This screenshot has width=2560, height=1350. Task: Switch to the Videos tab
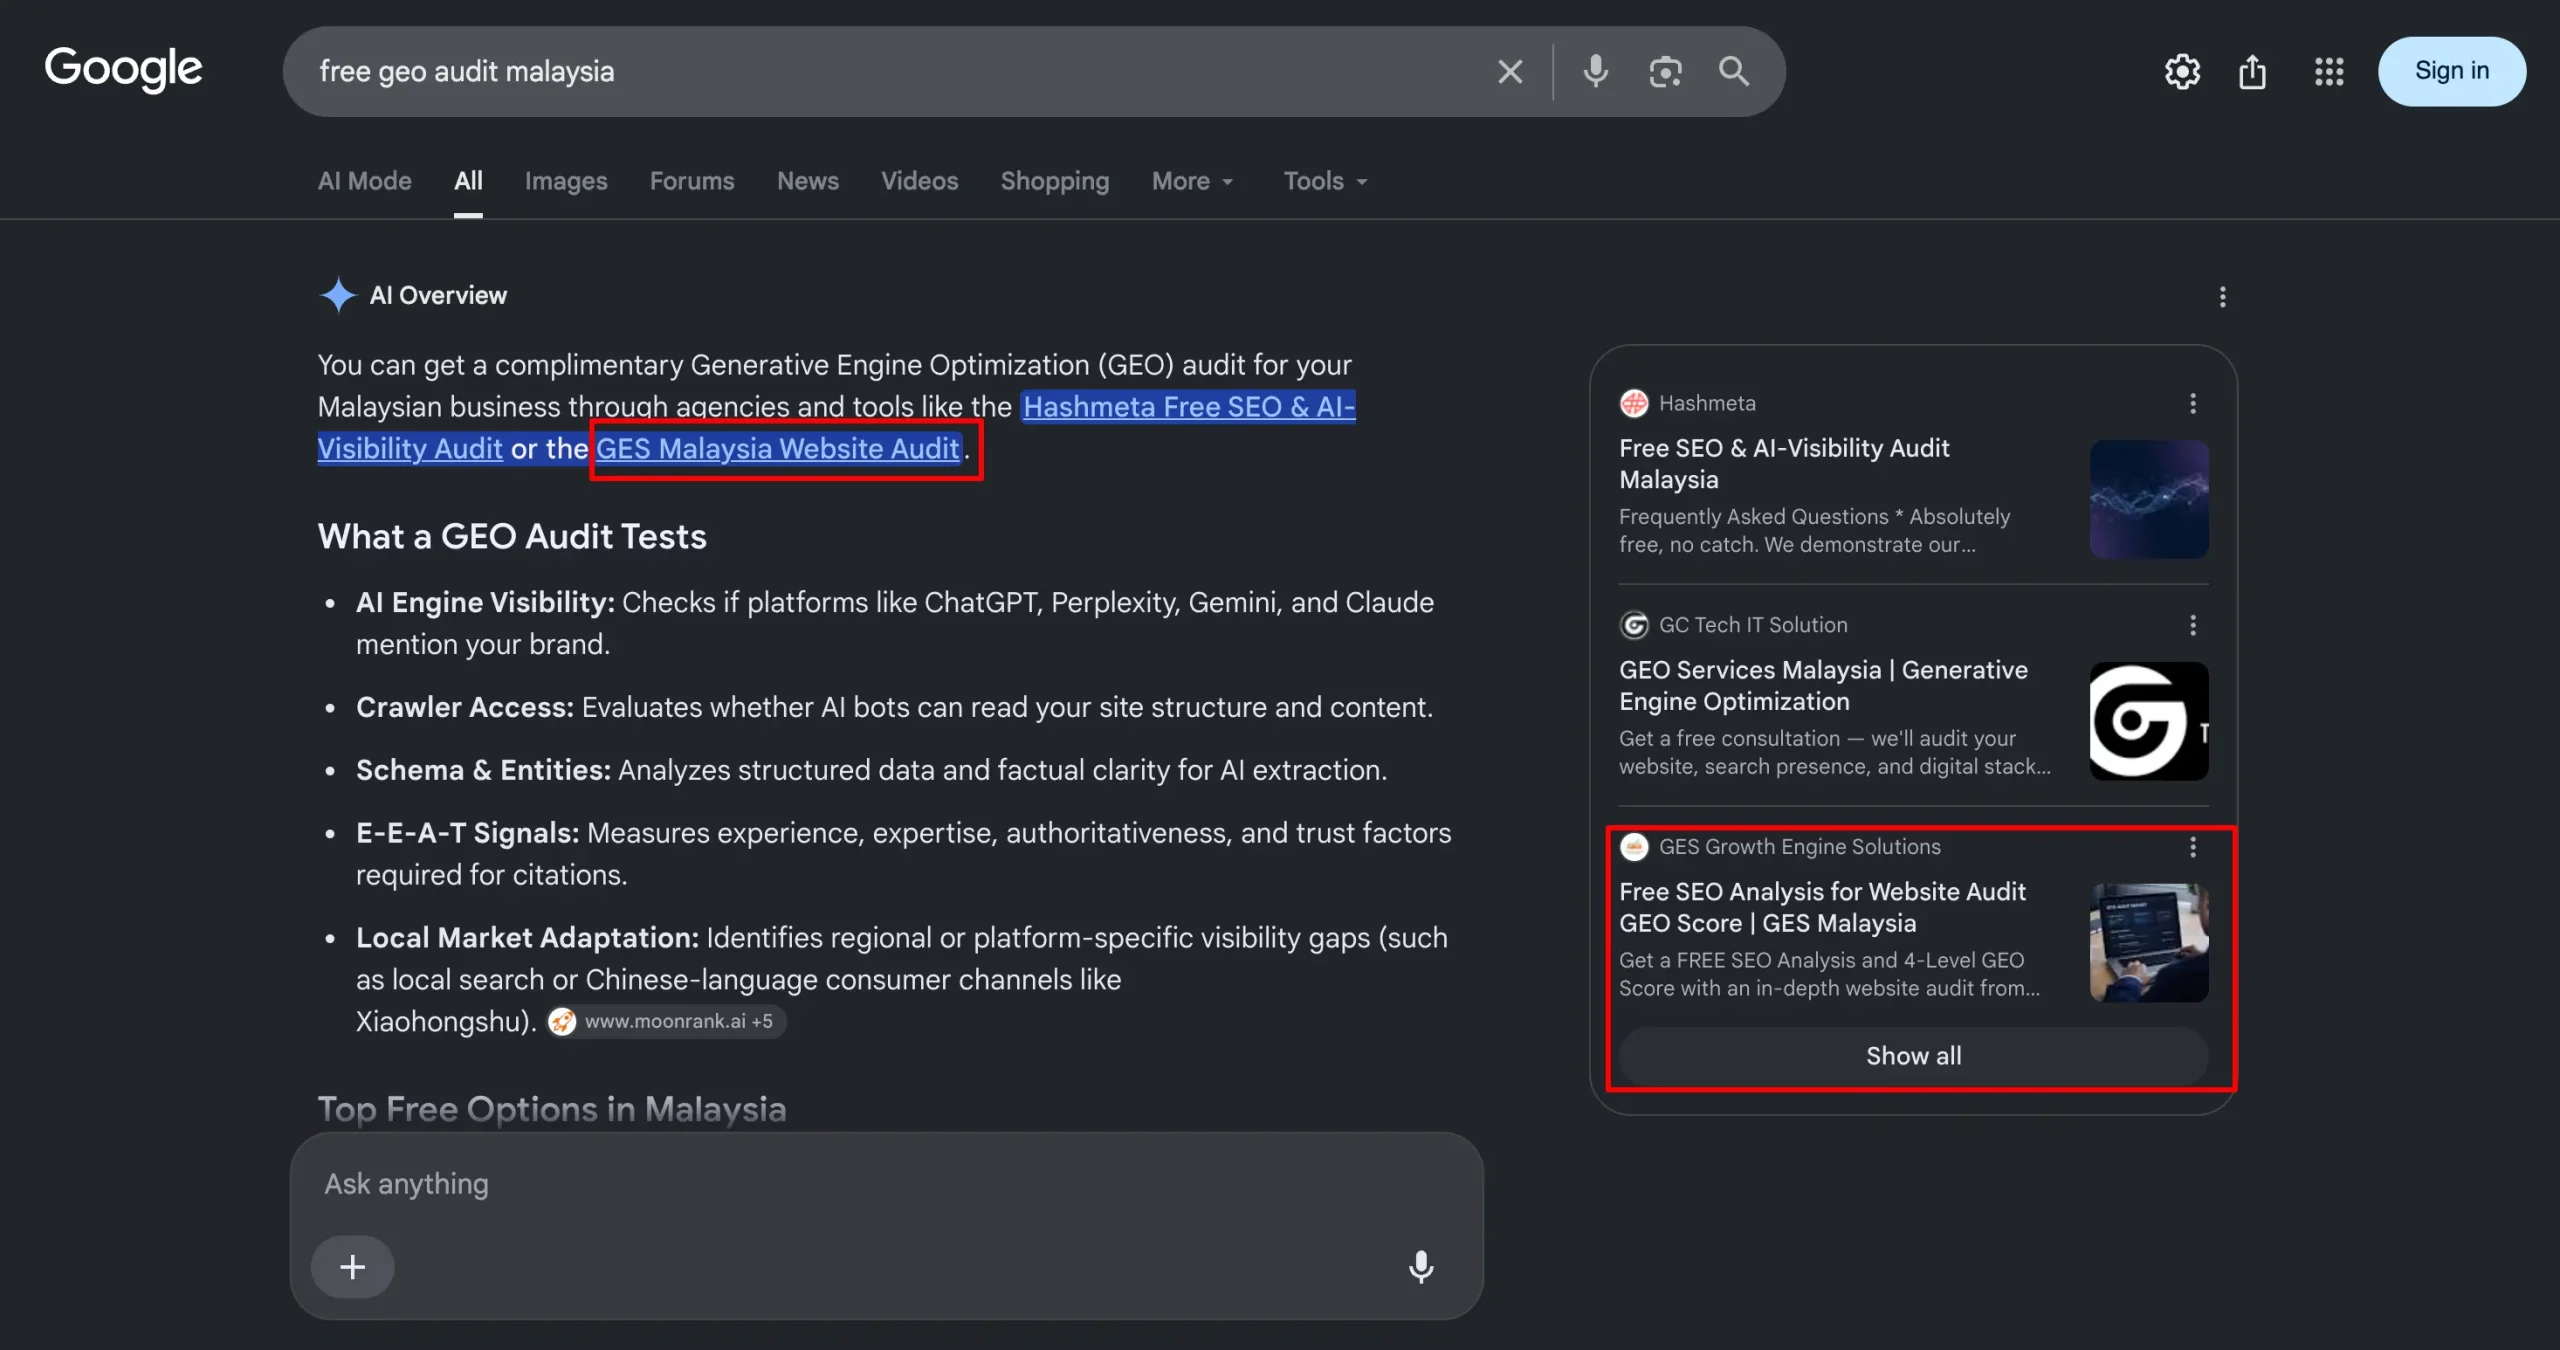click(919, 181)
